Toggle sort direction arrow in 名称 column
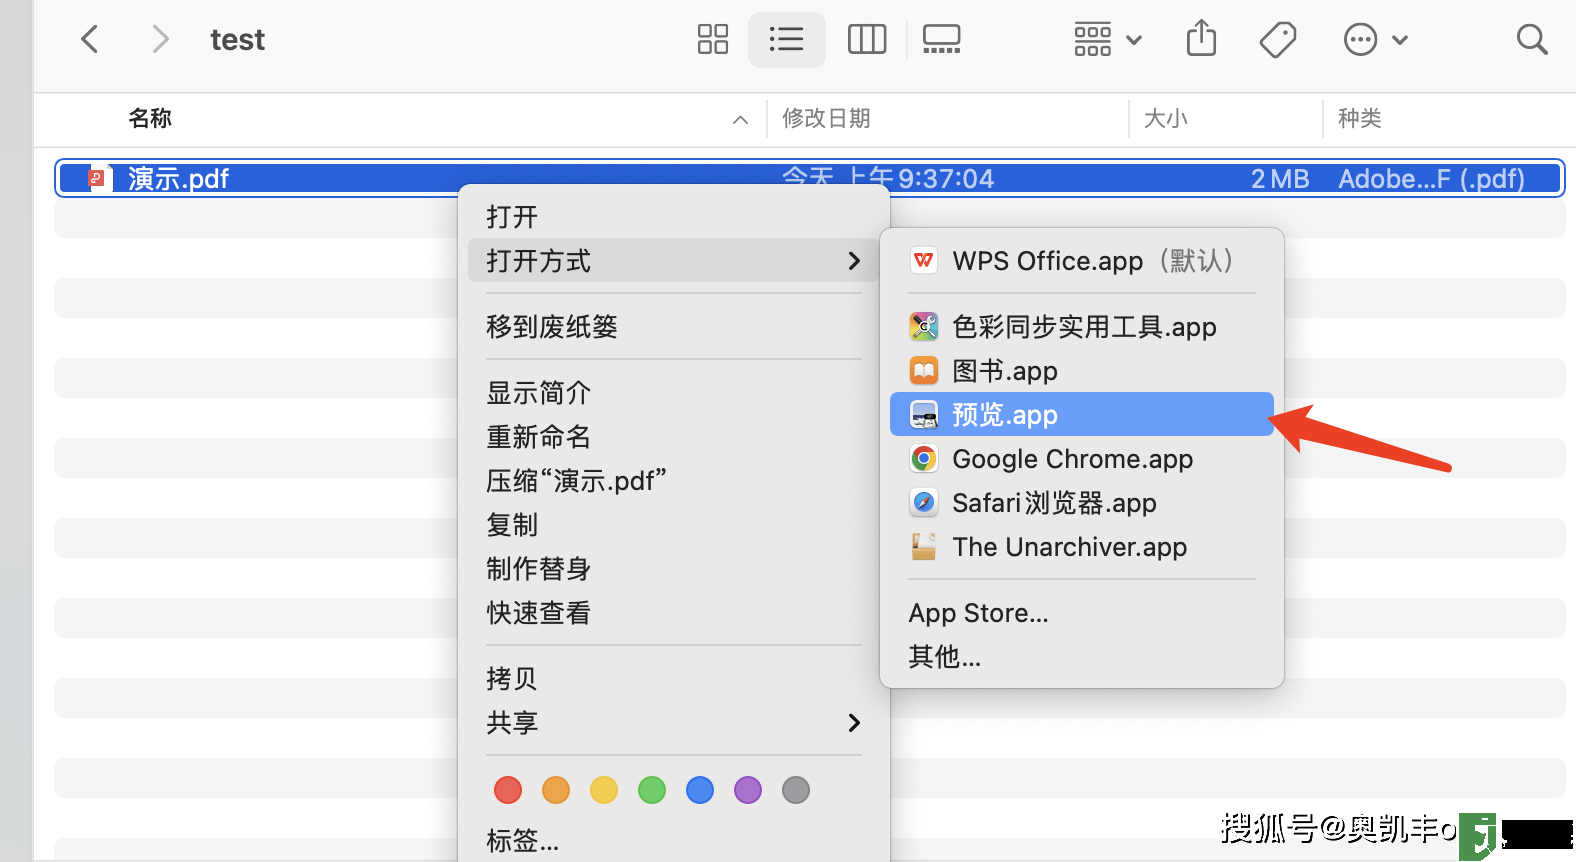Image resolution: width=1576 pixels, height=862 pixels. pyautogui.click(x=740, y=120)
